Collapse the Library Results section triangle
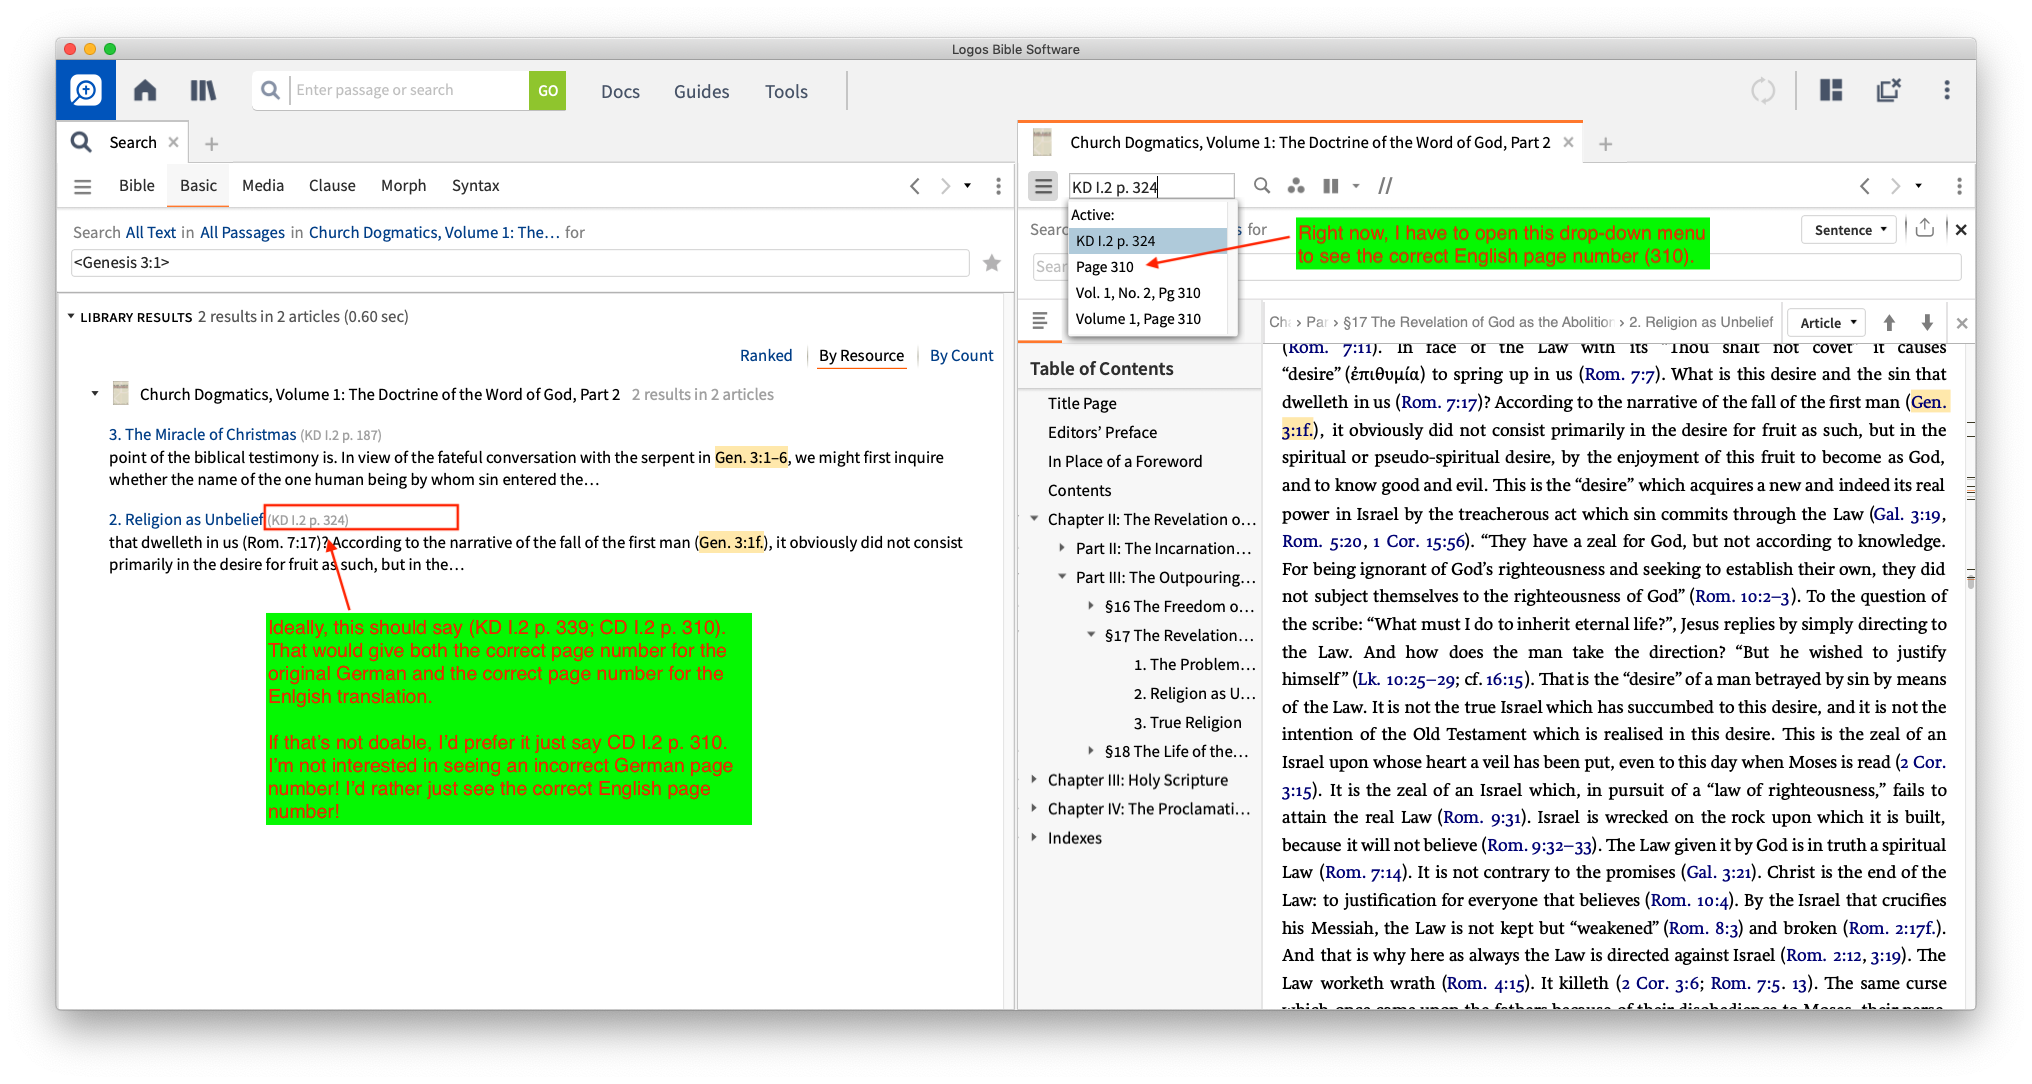 [x=71, y=317]
